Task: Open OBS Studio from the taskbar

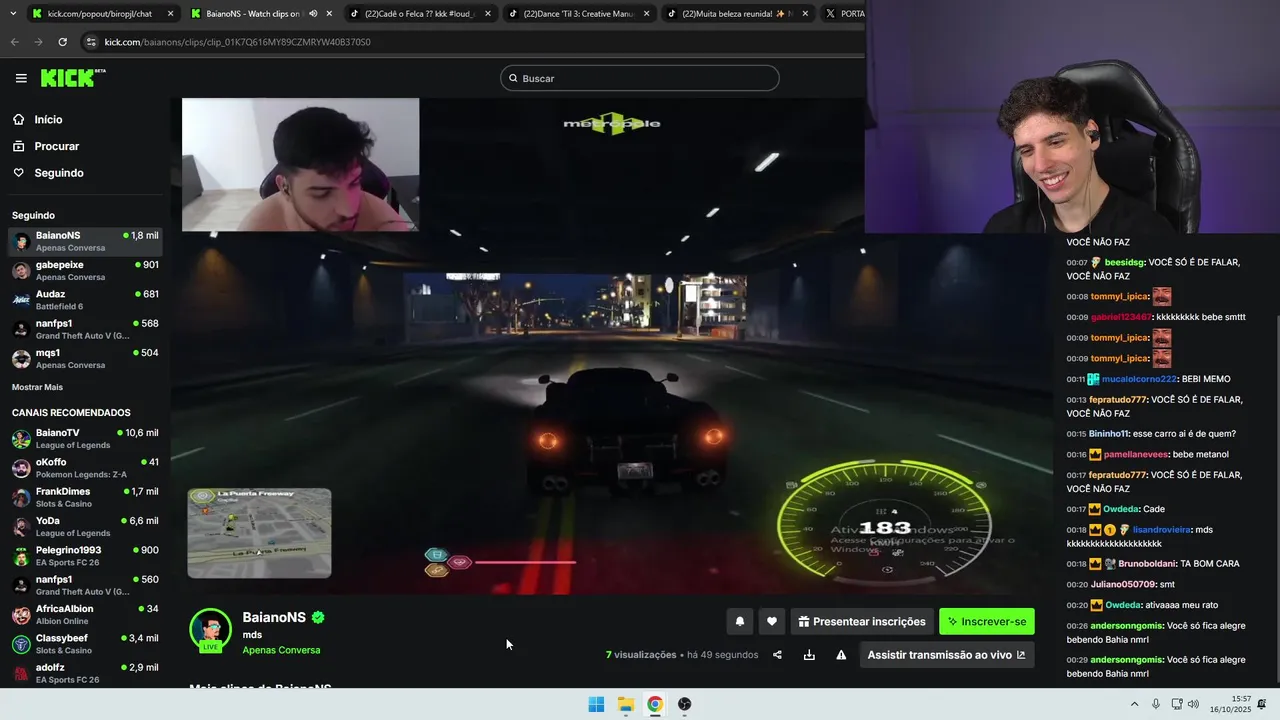Action: tap(684, 704)
